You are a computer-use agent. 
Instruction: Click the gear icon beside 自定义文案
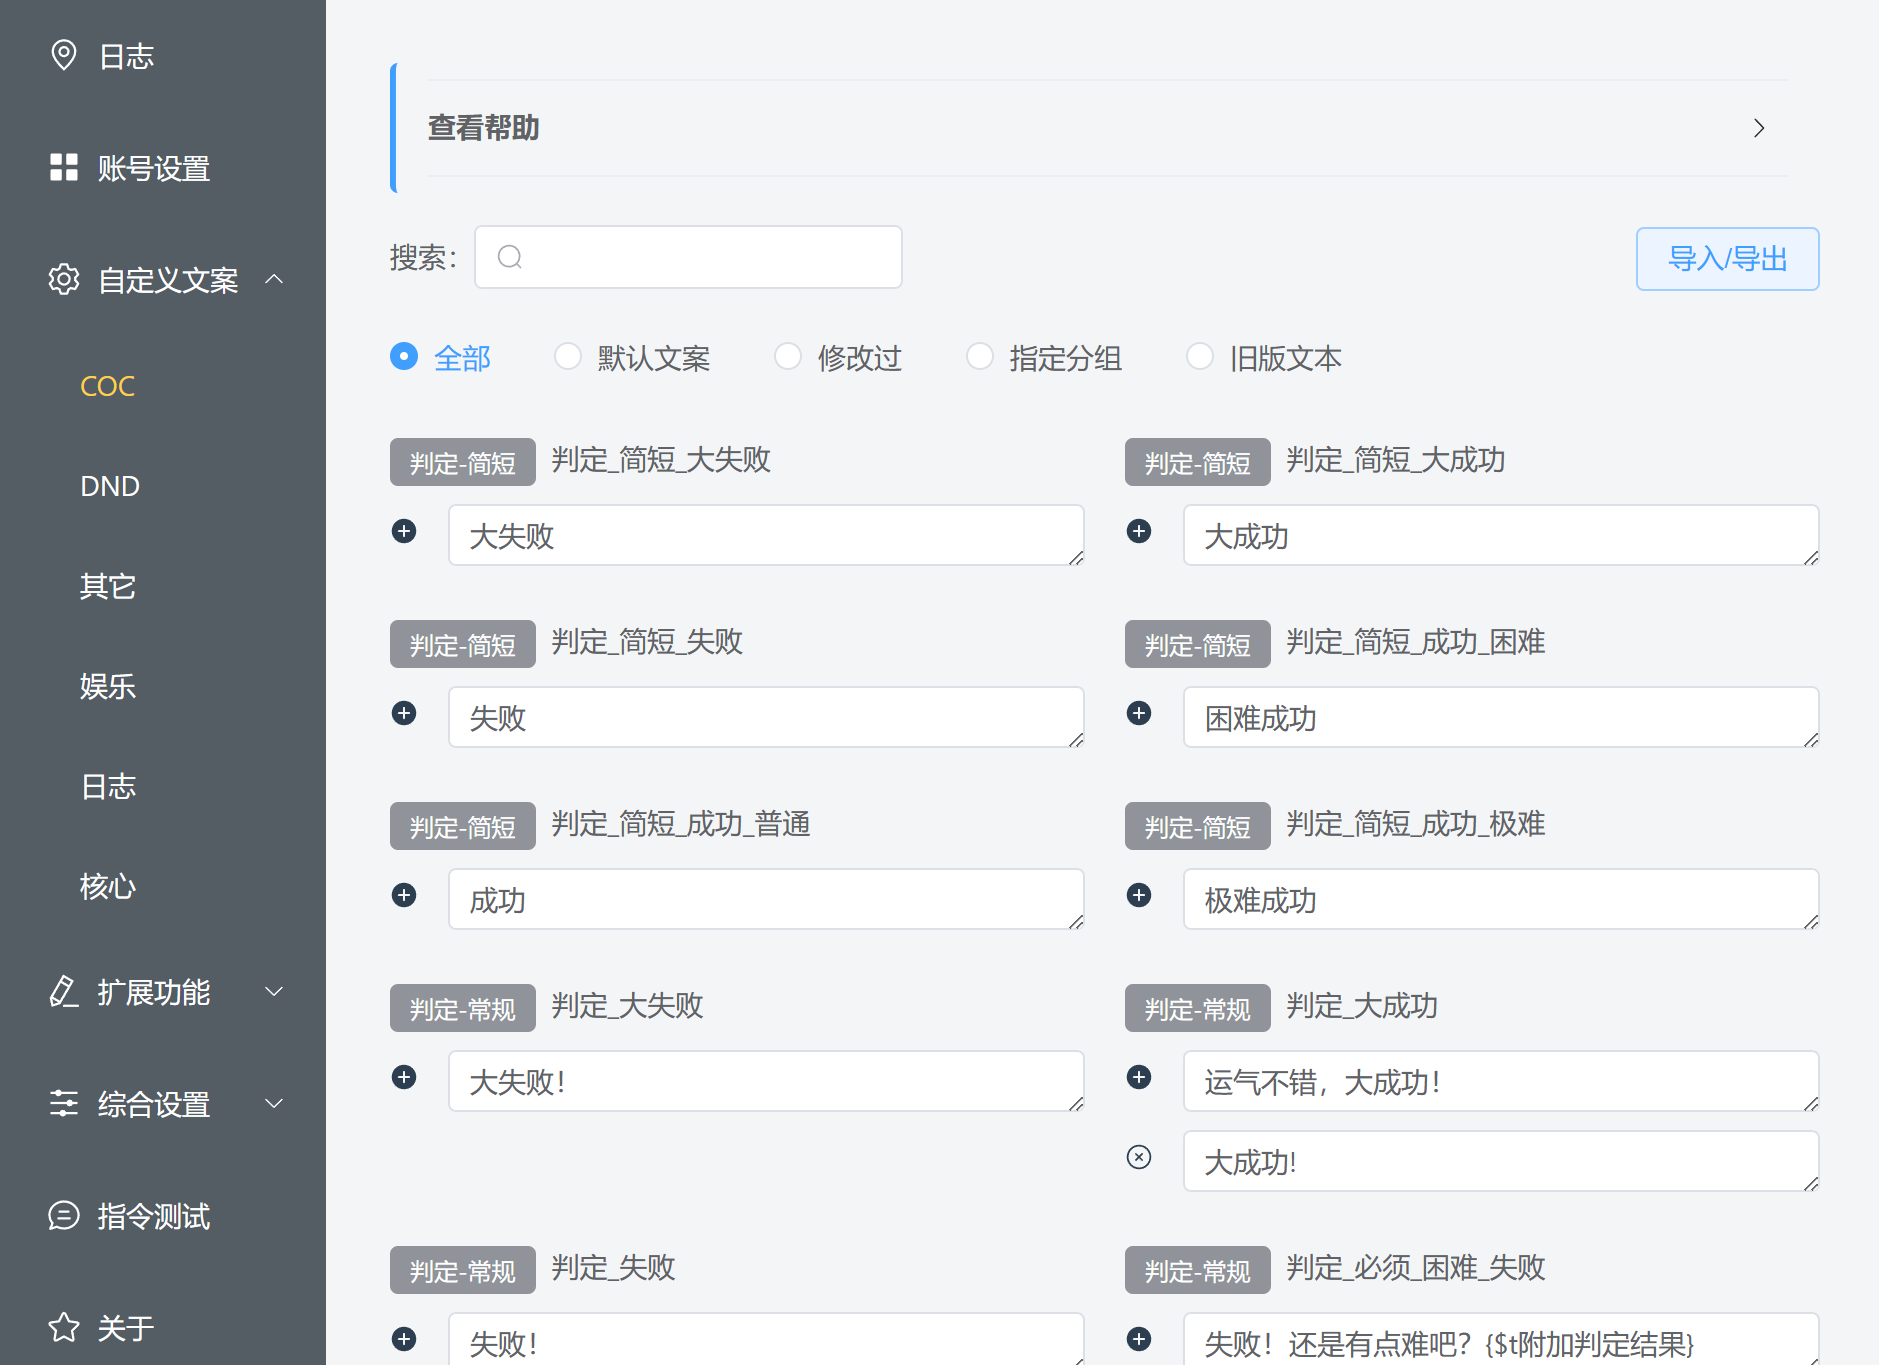tap(64, 280)
